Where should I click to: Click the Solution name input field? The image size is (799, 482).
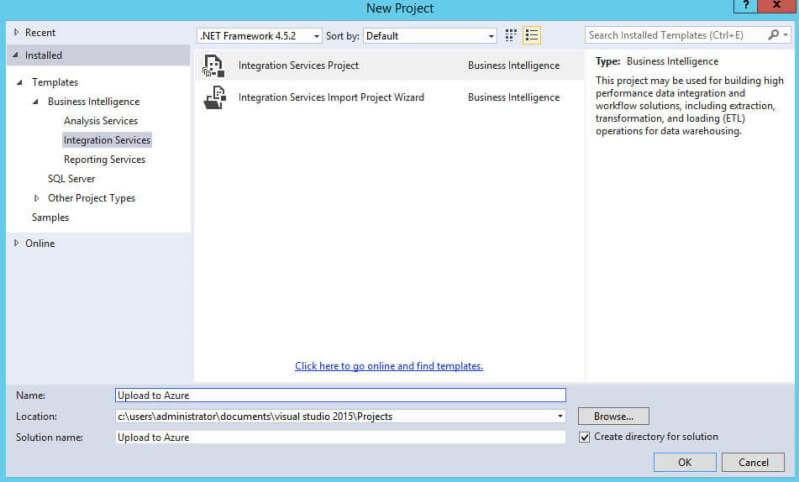340,437
